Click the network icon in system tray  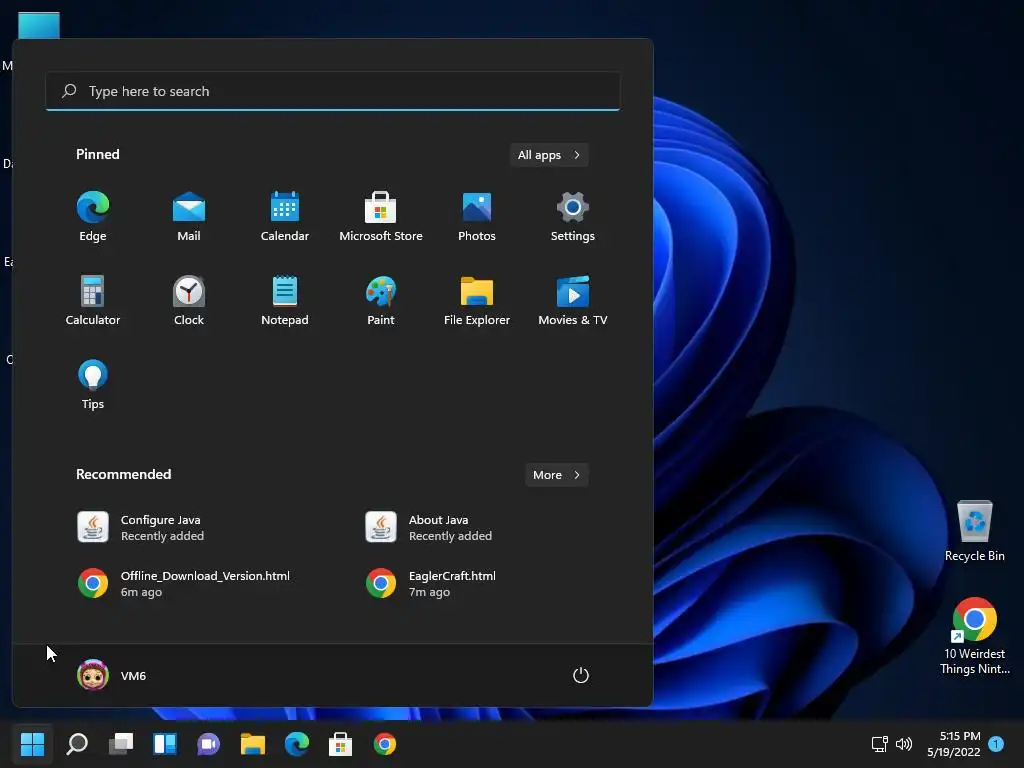(x=880, y=744)
